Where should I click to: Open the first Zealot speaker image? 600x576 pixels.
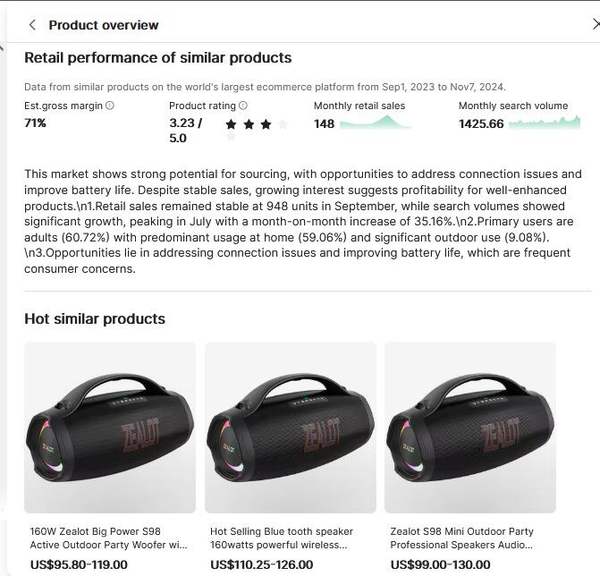click(x=110, y=428)
